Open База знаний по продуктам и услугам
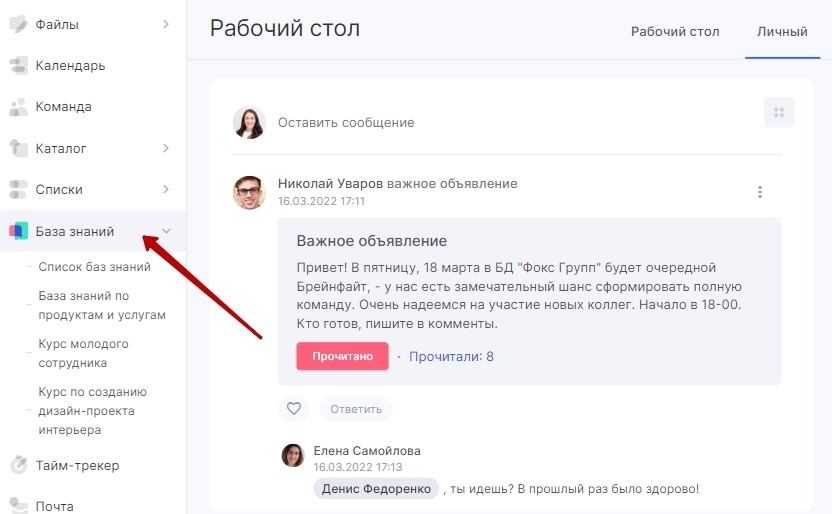This screenshot has height=514, width=832. point(102,305)
